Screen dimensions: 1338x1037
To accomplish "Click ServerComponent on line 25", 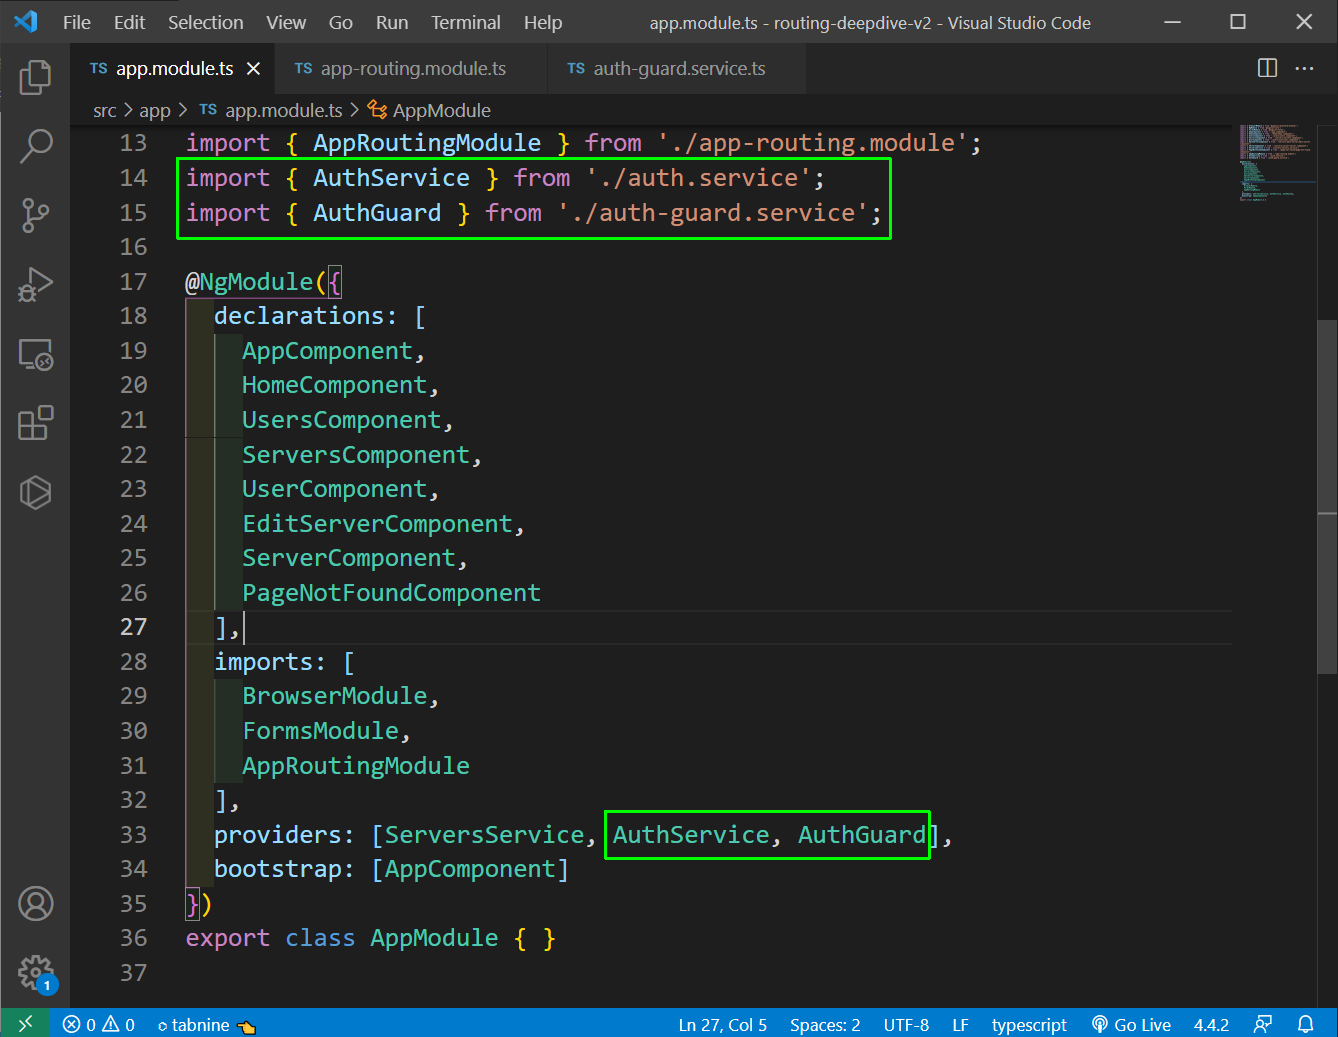I will (348, 558).
